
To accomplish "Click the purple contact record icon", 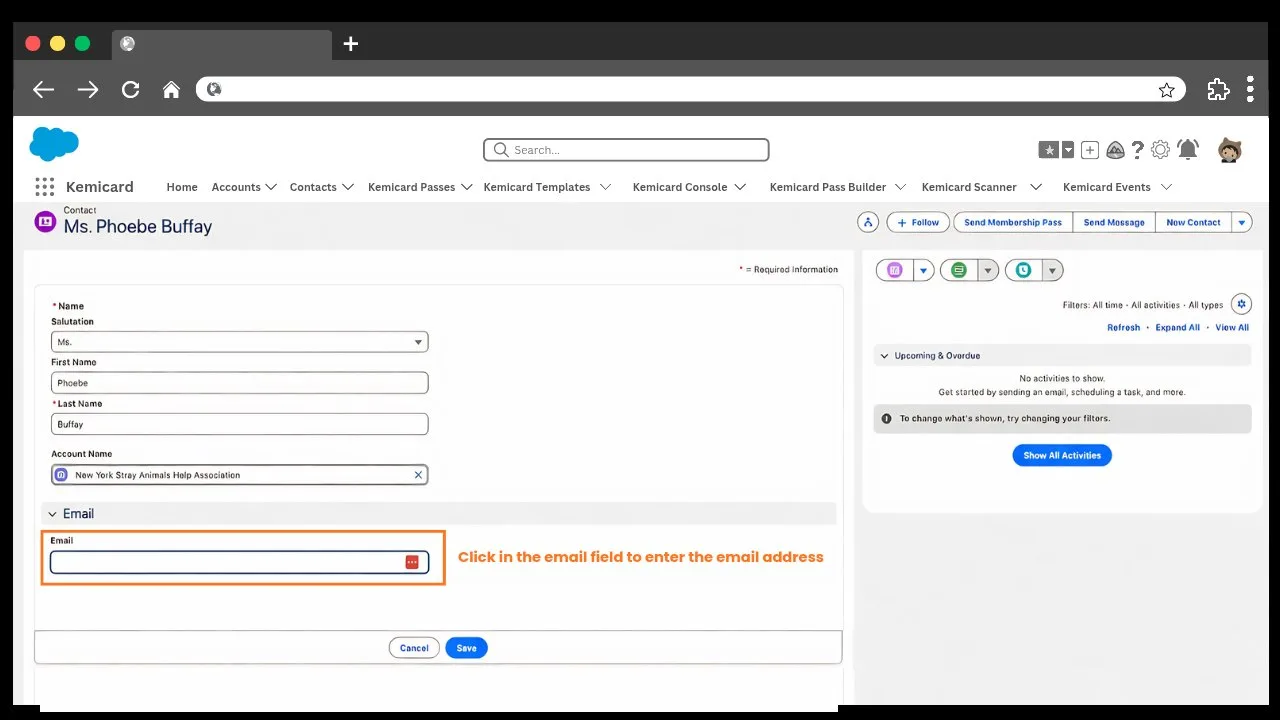I will [45, 222].
